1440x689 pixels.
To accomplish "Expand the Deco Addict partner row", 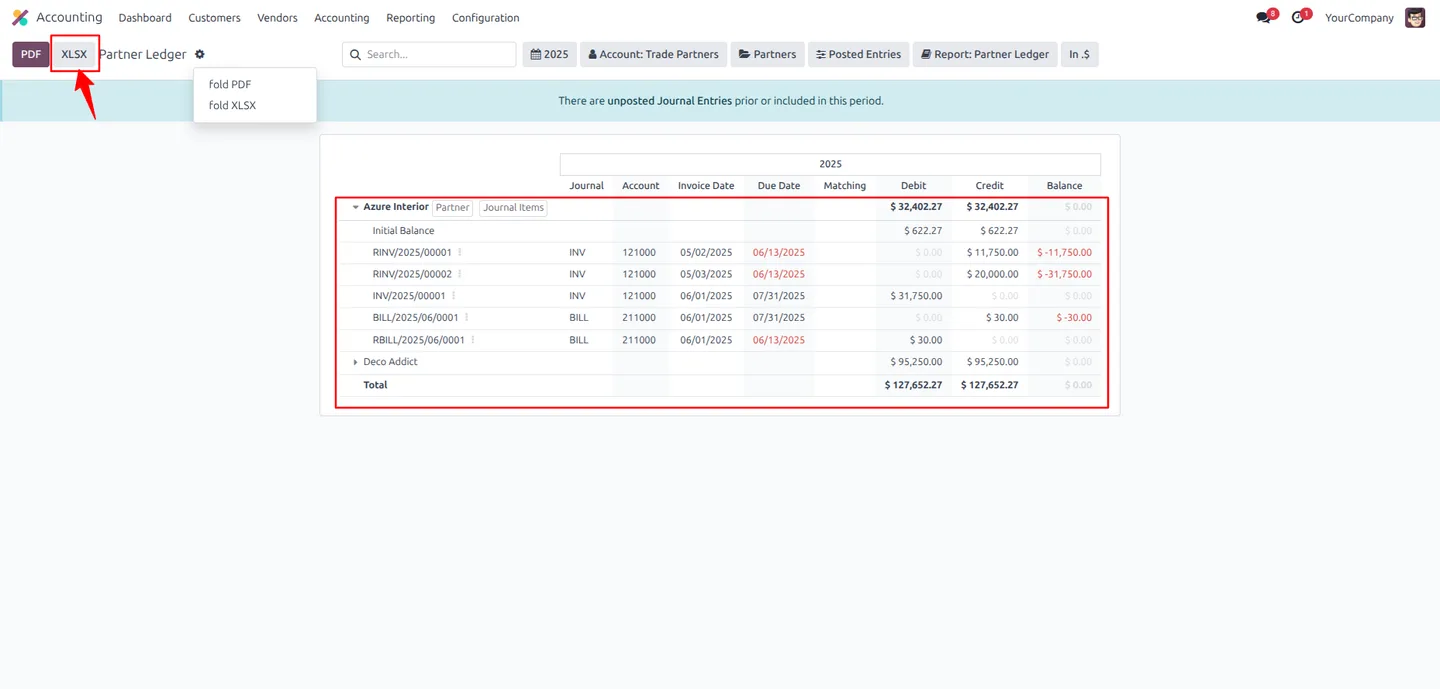I will [355, 362].
